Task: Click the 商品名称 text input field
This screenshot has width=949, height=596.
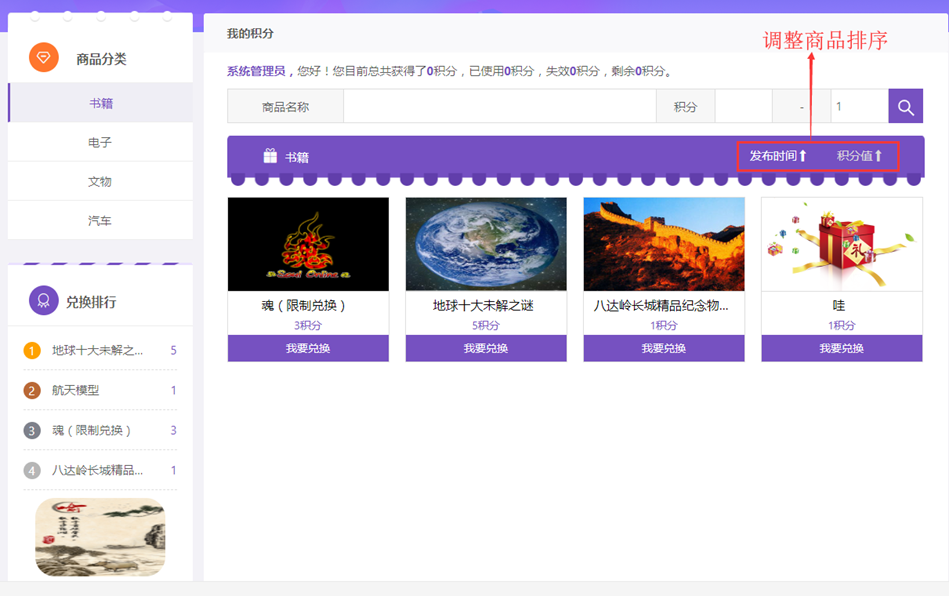Action: [x=500, y=106]
